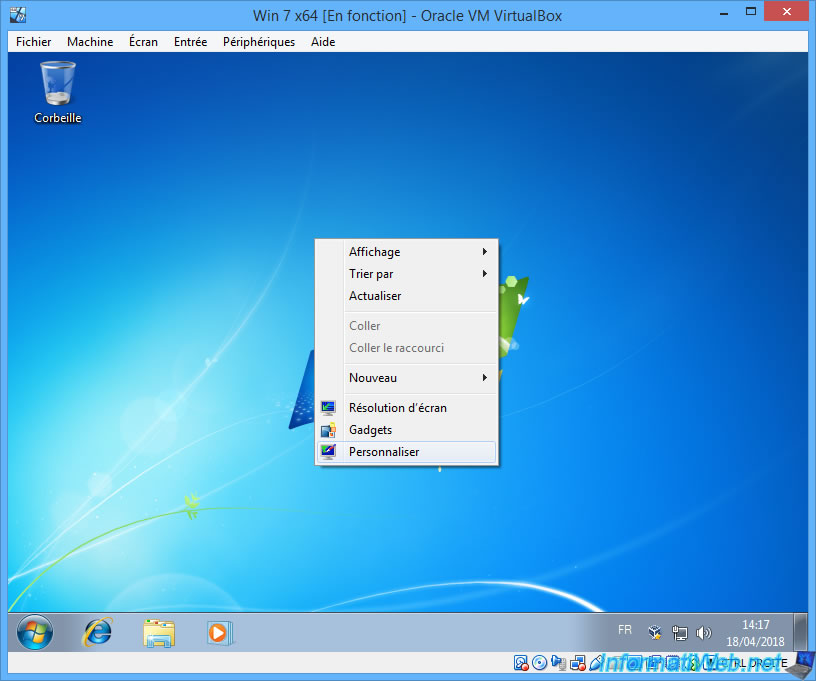Click the greyed Coller entry
Screen dimensions: 816x681
click(x=406, y=326)
